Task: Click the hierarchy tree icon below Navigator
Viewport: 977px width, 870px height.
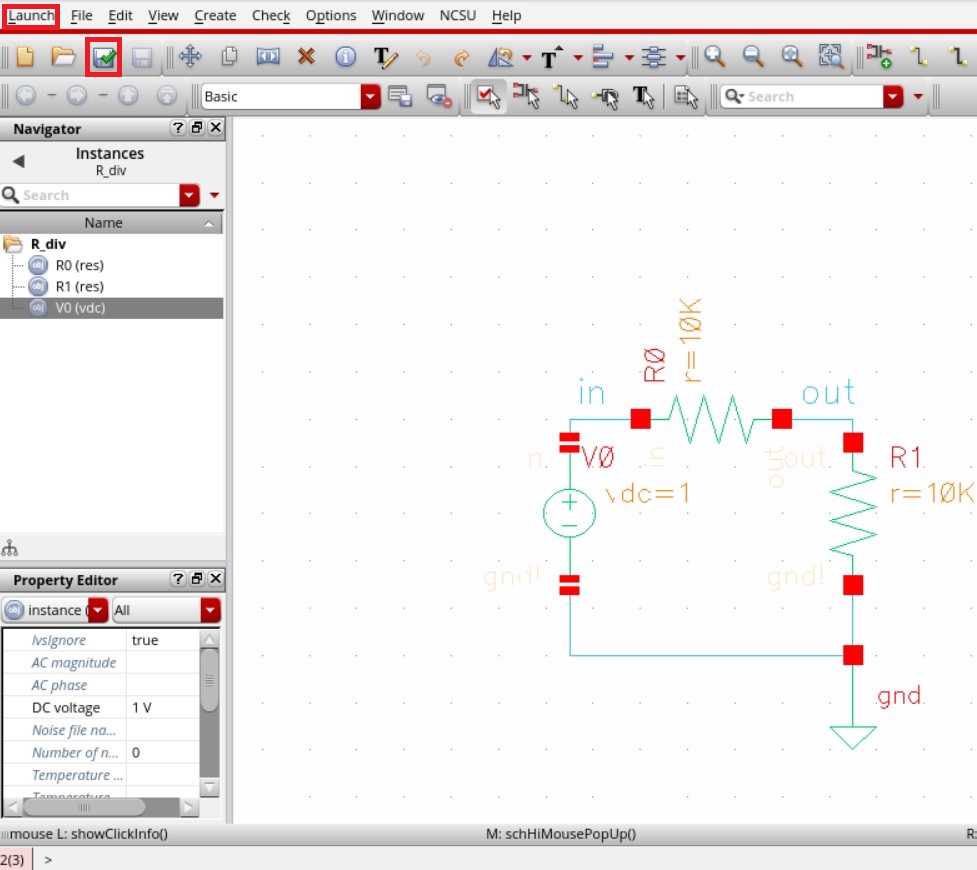Action: 10,548
